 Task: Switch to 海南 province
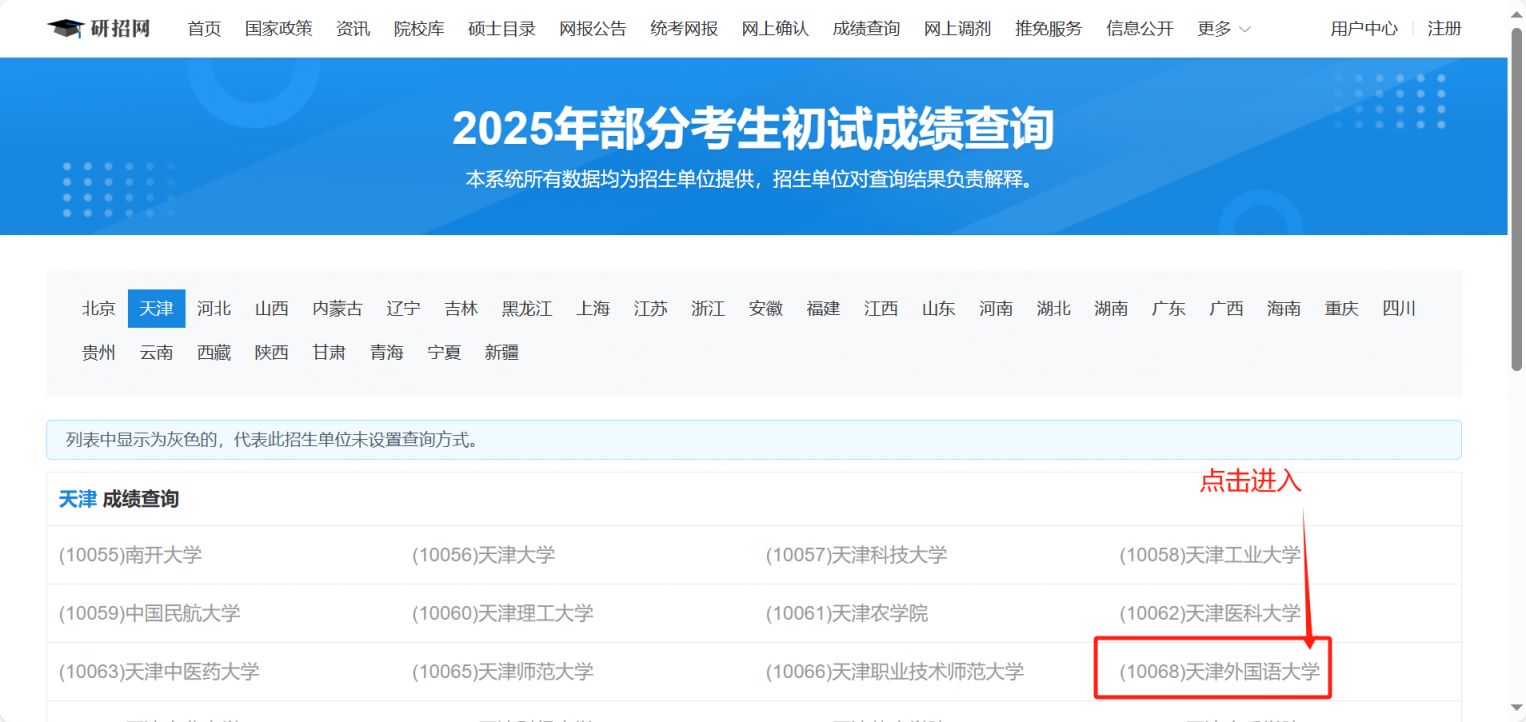point(1284,309)
